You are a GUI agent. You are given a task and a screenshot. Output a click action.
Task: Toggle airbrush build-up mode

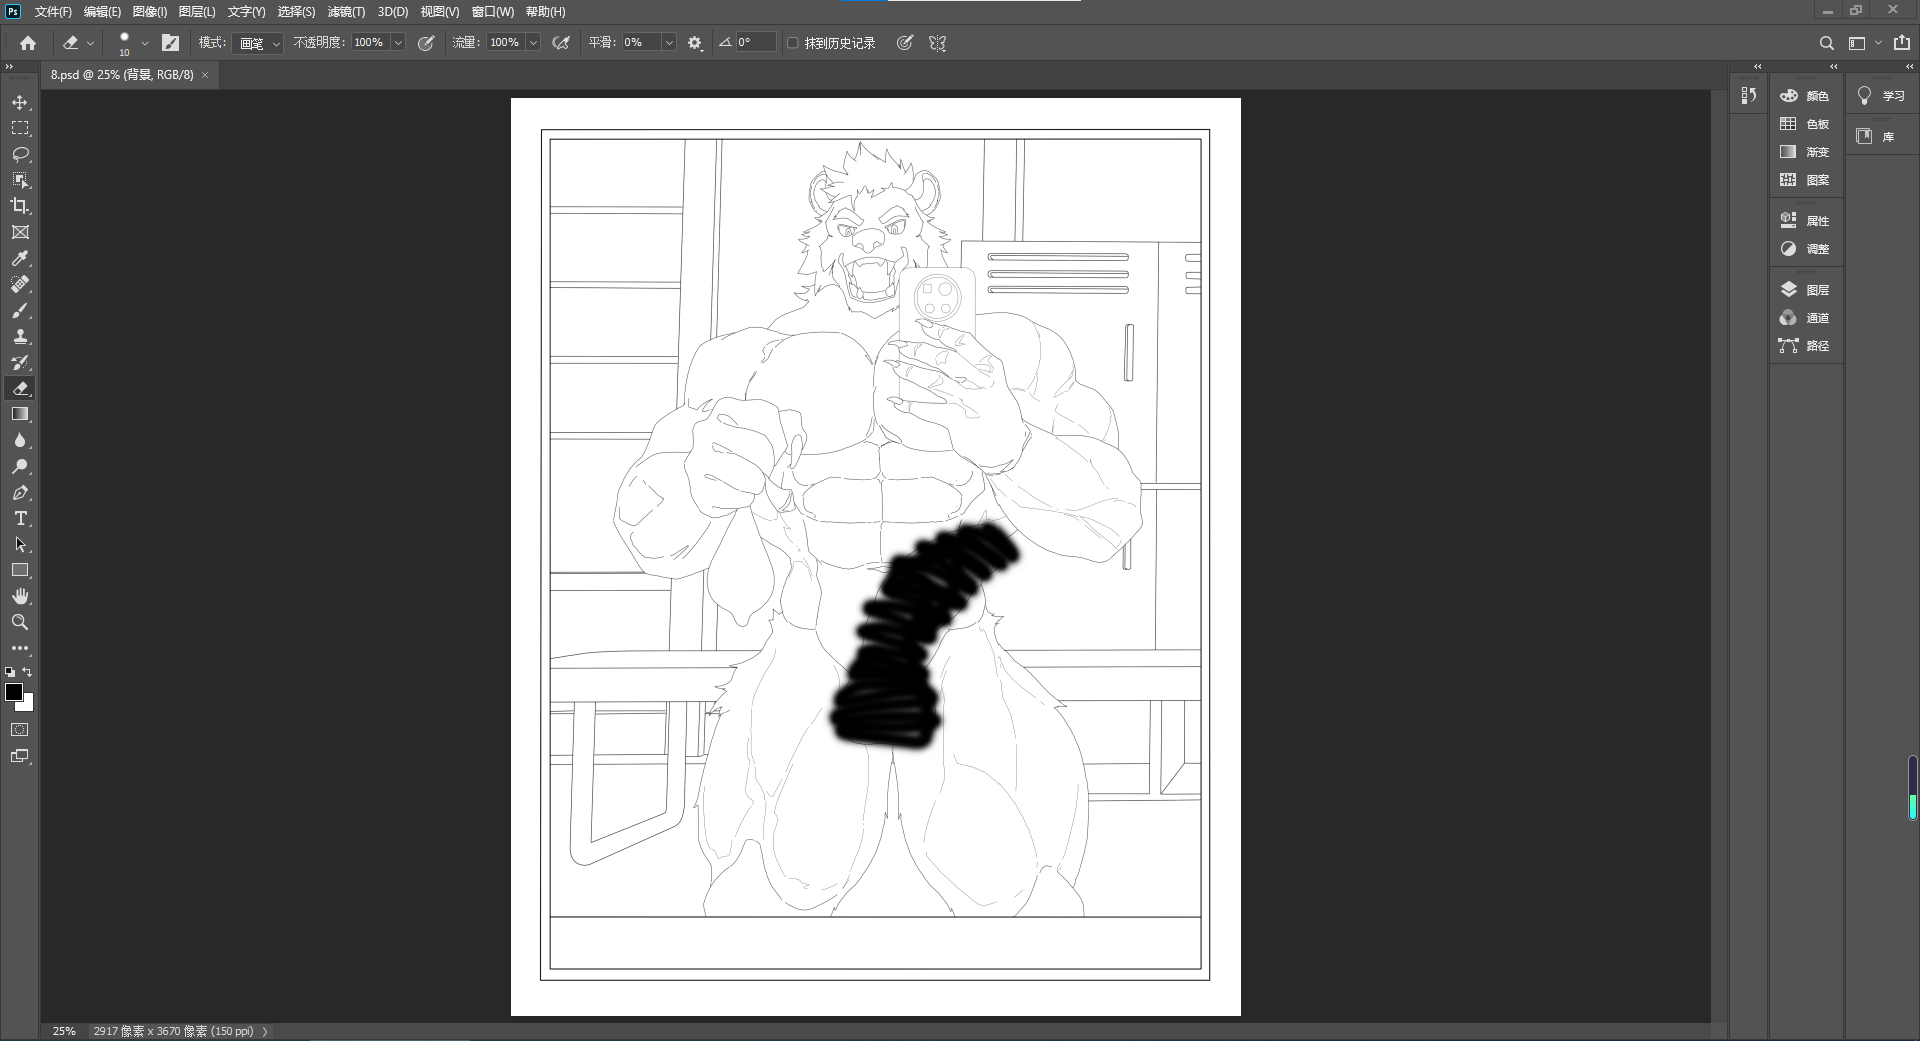point(561,43)
